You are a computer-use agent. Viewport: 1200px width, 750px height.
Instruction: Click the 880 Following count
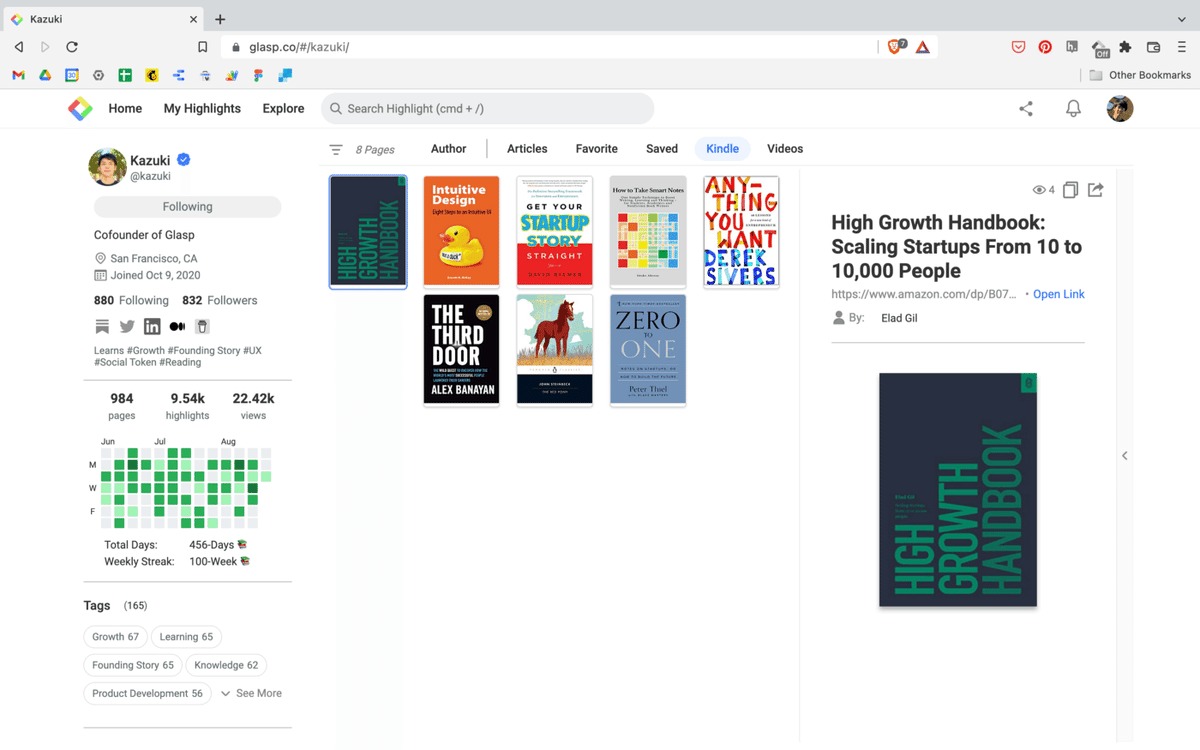(131, 300)
